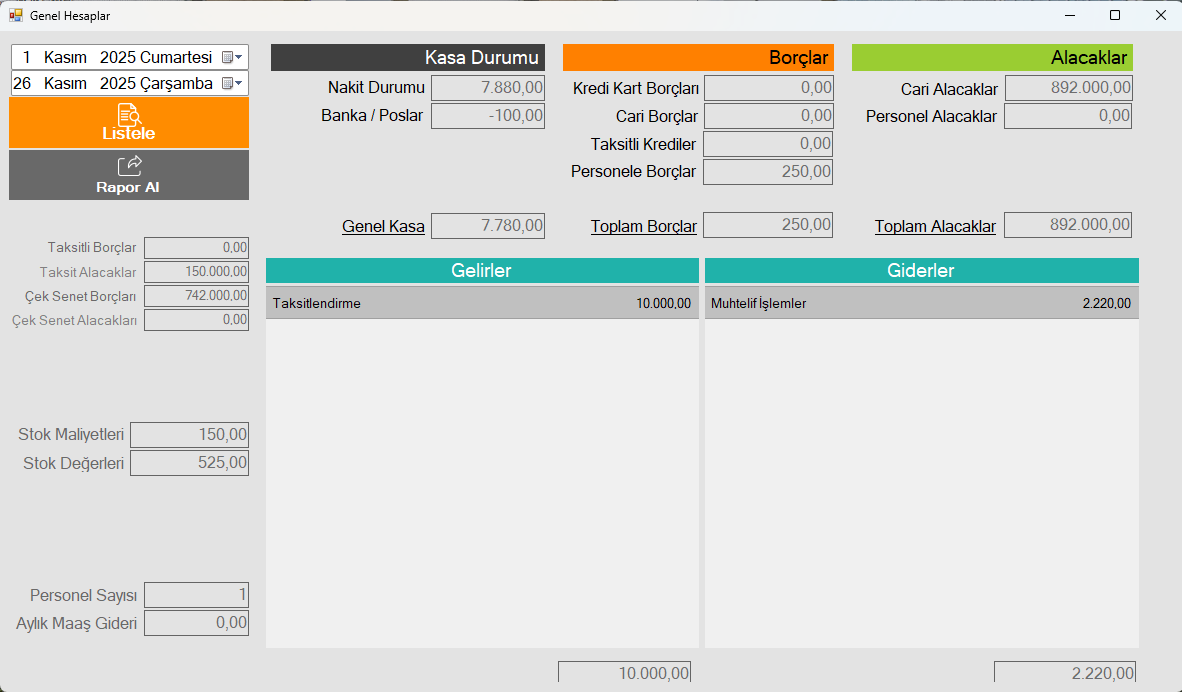1182x692 pixels.
Task: Click the Stok Değerleri field
Action: tap(189, 463)
